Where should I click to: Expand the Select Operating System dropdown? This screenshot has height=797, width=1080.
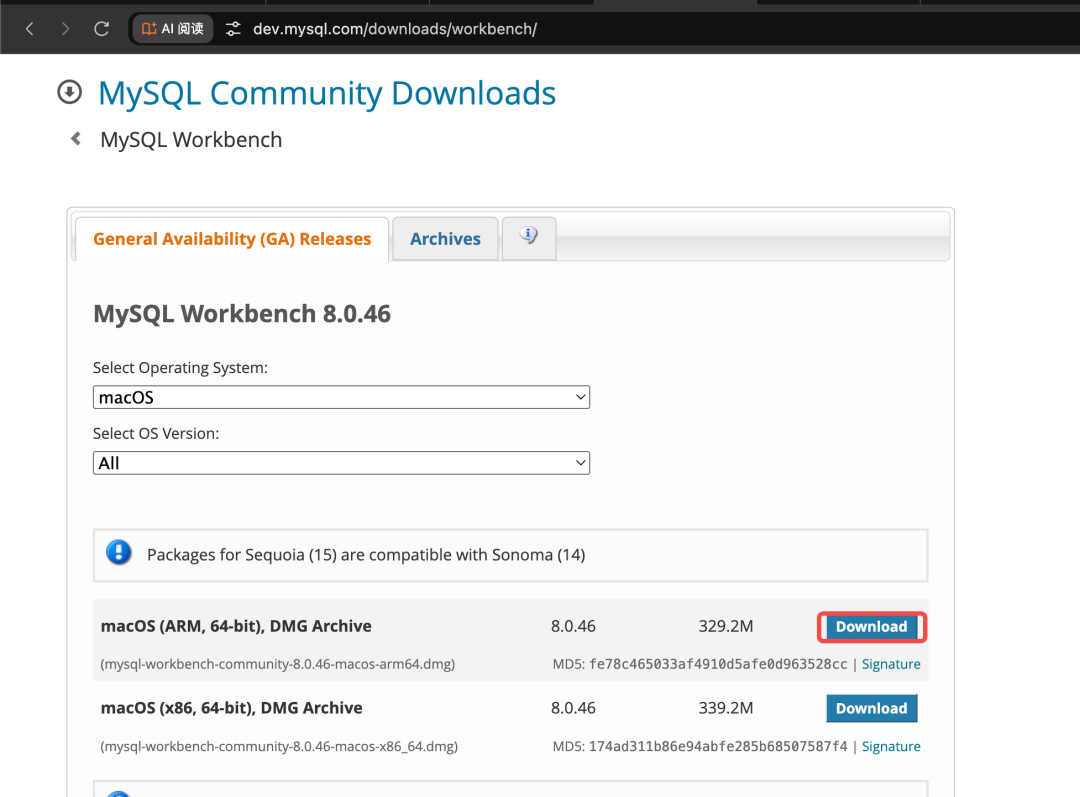(341, 397)
